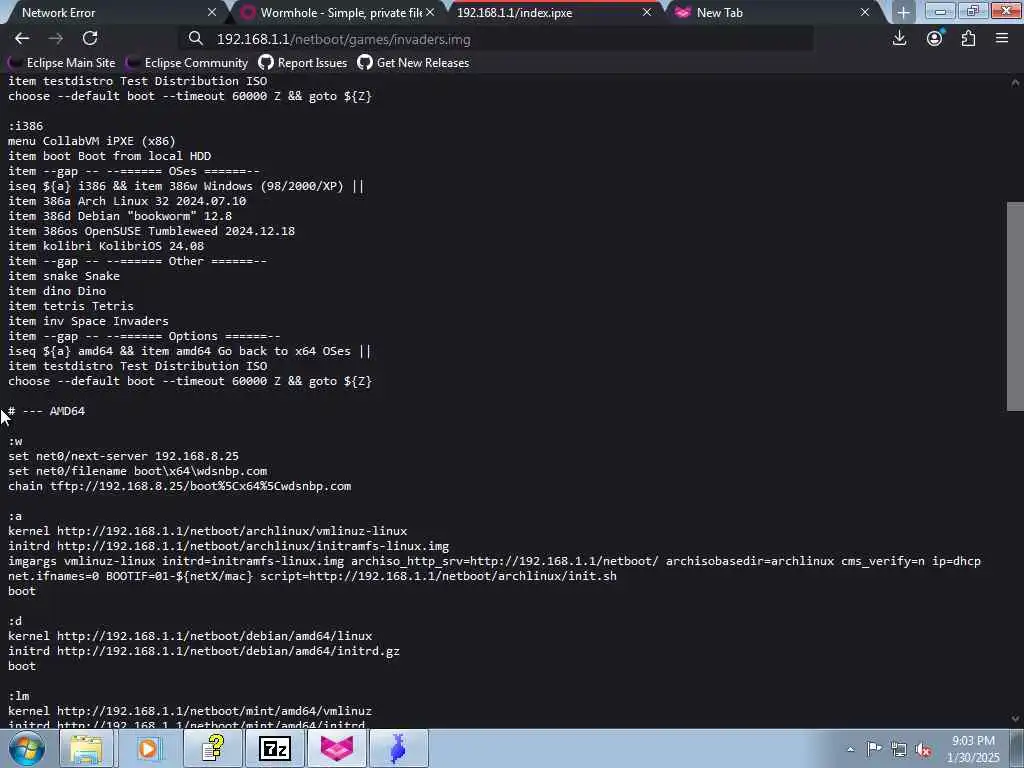Click the scrollbar up arrow
The width and height of the screenshot is (1024, 768).
(1015, 82)
